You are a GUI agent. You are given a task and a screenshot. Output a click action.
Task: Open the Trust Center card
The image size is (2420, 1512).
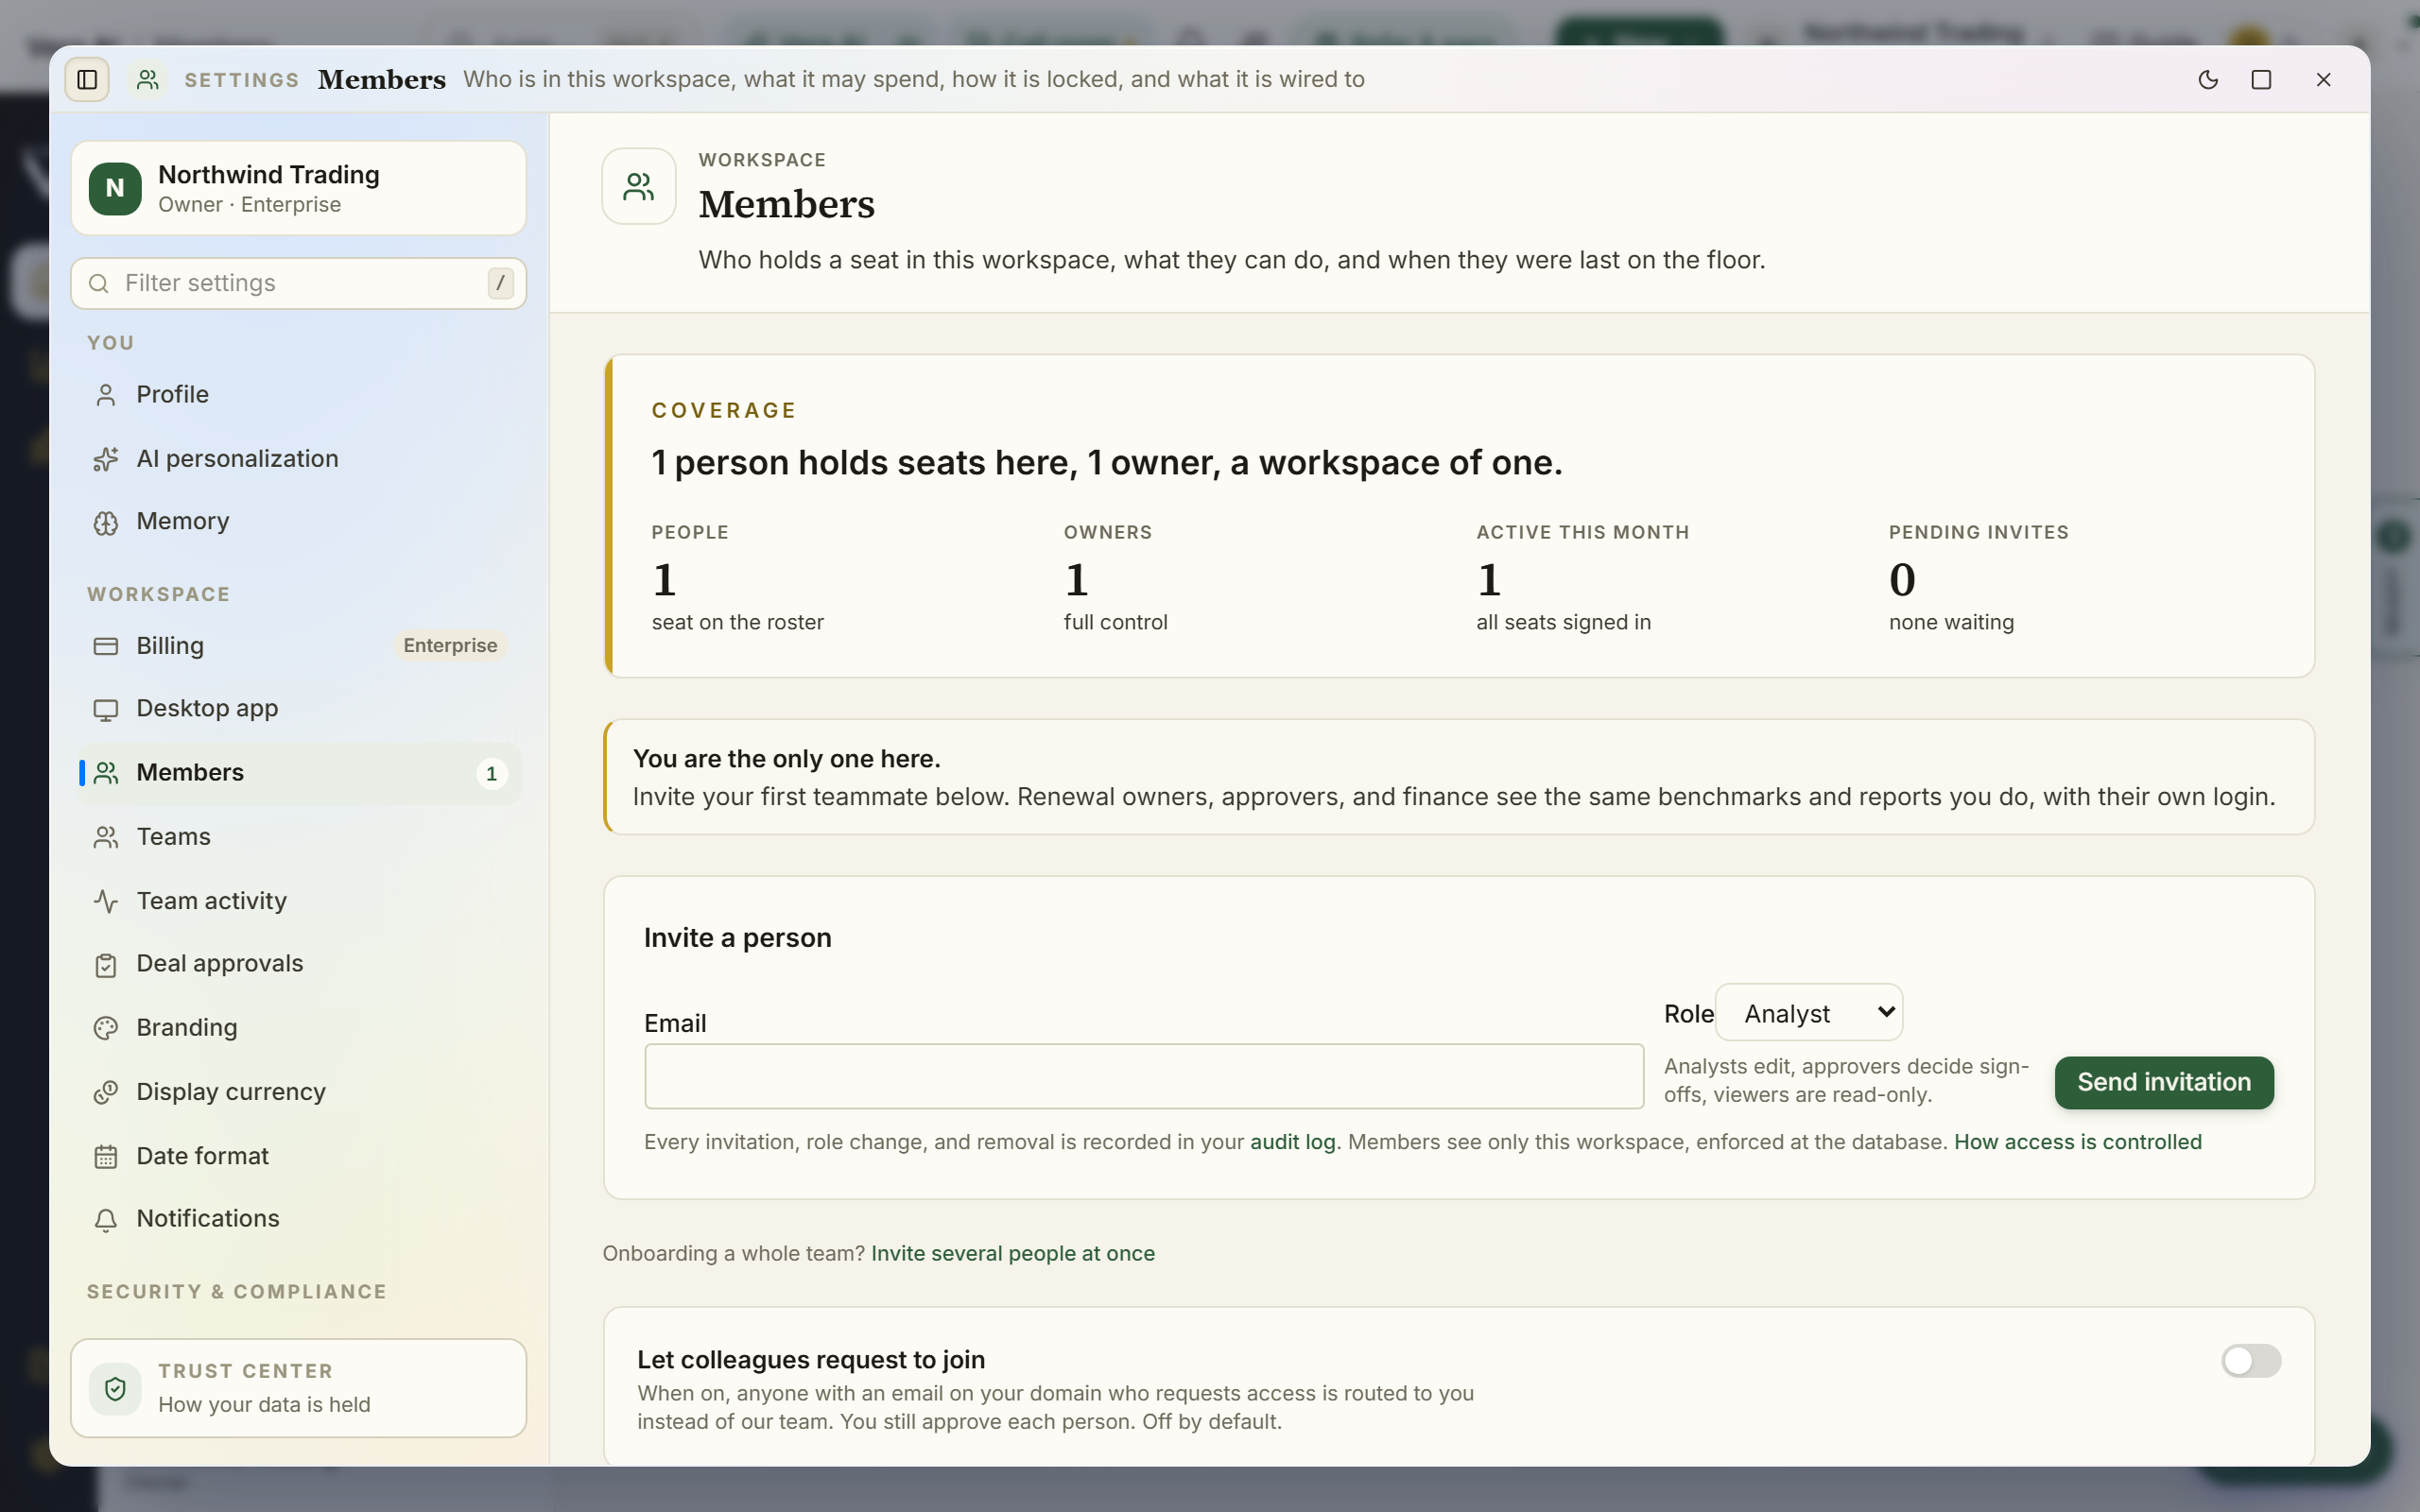point(298,1388)
